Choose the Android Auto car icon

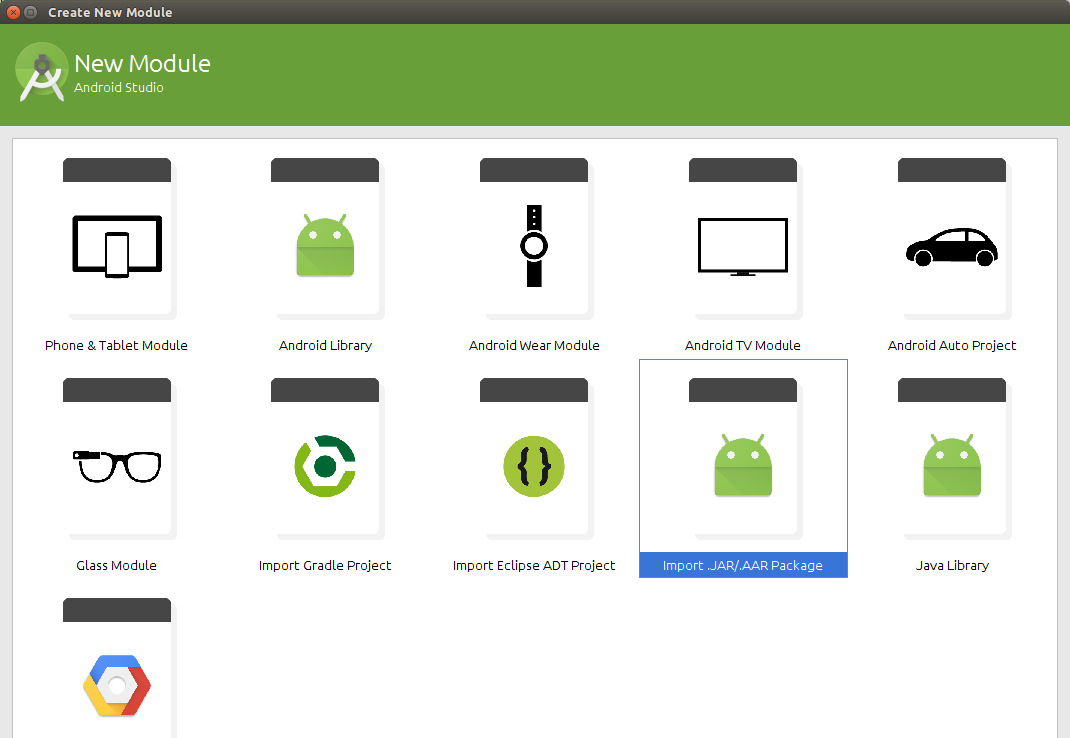coord(952,247)
